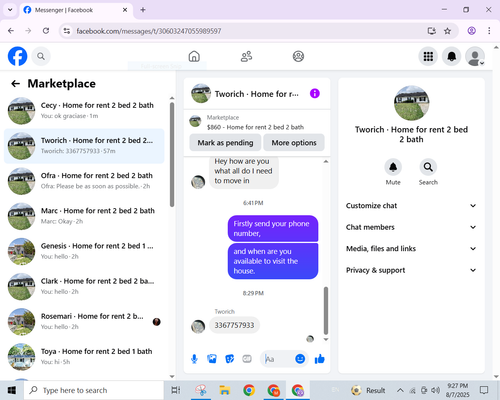Open the emoji picker smiley icon

(x=300, y=359)
